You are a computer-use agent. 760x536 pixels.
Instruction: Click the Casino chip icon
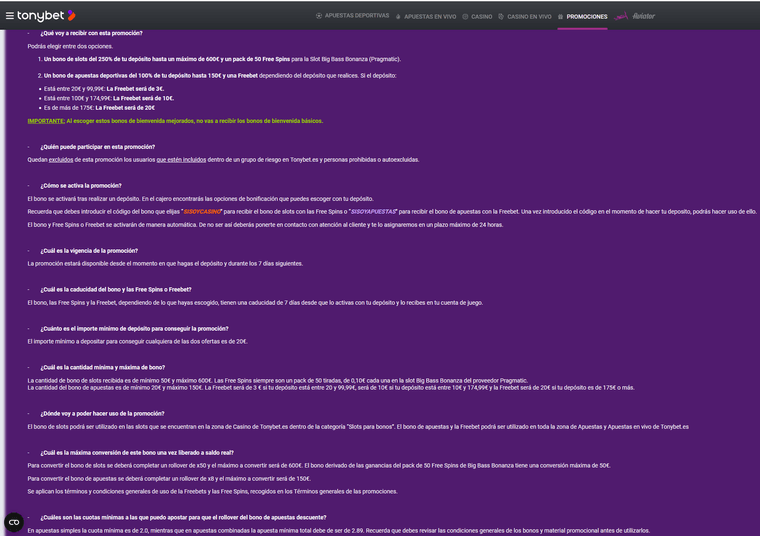(x=465, y=16)
